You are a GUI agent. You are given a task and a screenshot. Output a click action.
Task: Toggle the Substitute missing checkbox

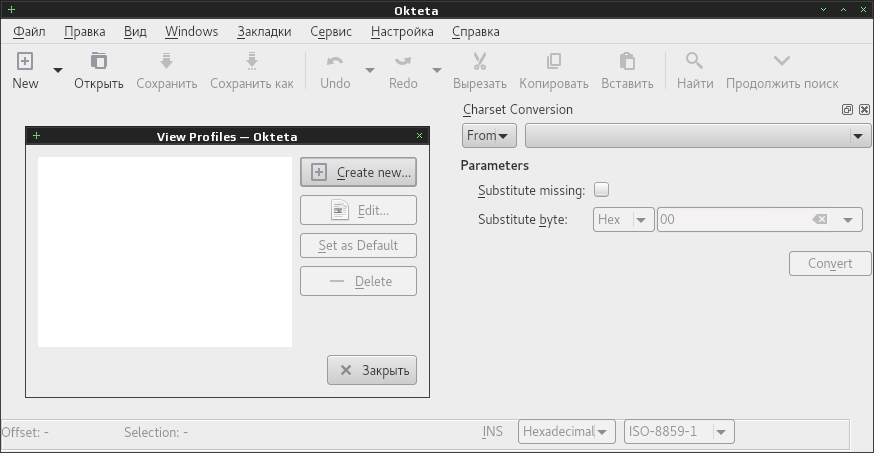[601, 190]
